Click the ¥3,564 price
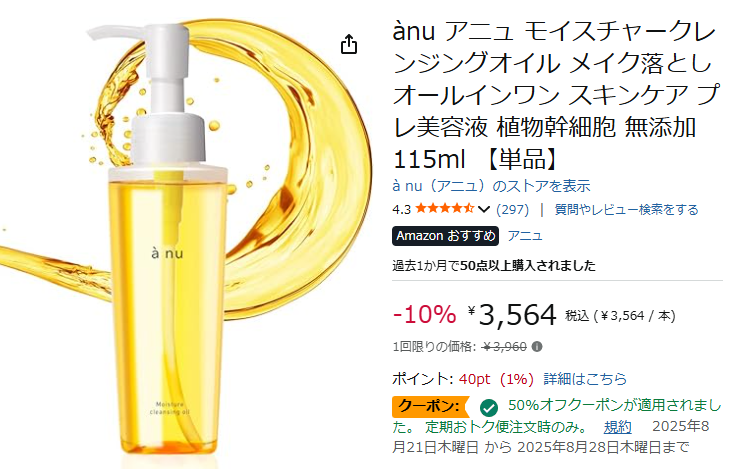Viewport: 737px width, 469px height. pyautogui.click(x=512, y=315)
